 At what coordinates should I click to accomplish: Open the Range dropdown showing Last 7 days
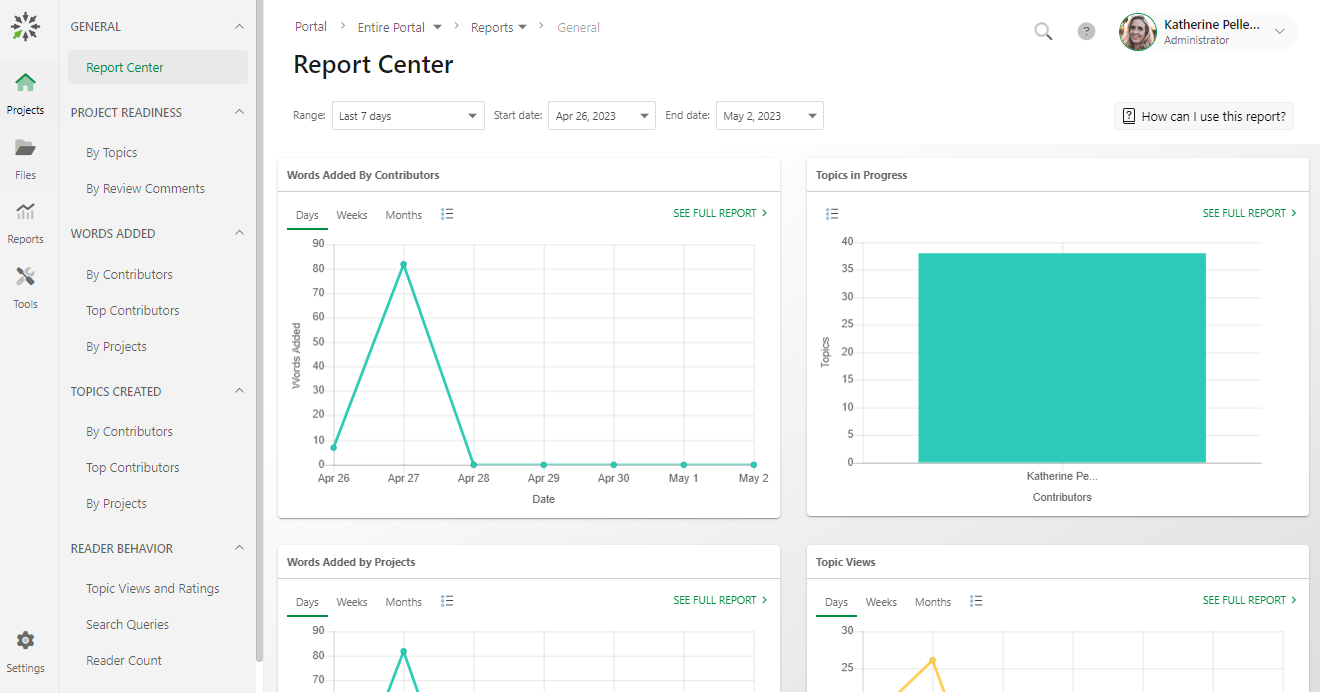point(408,116)
